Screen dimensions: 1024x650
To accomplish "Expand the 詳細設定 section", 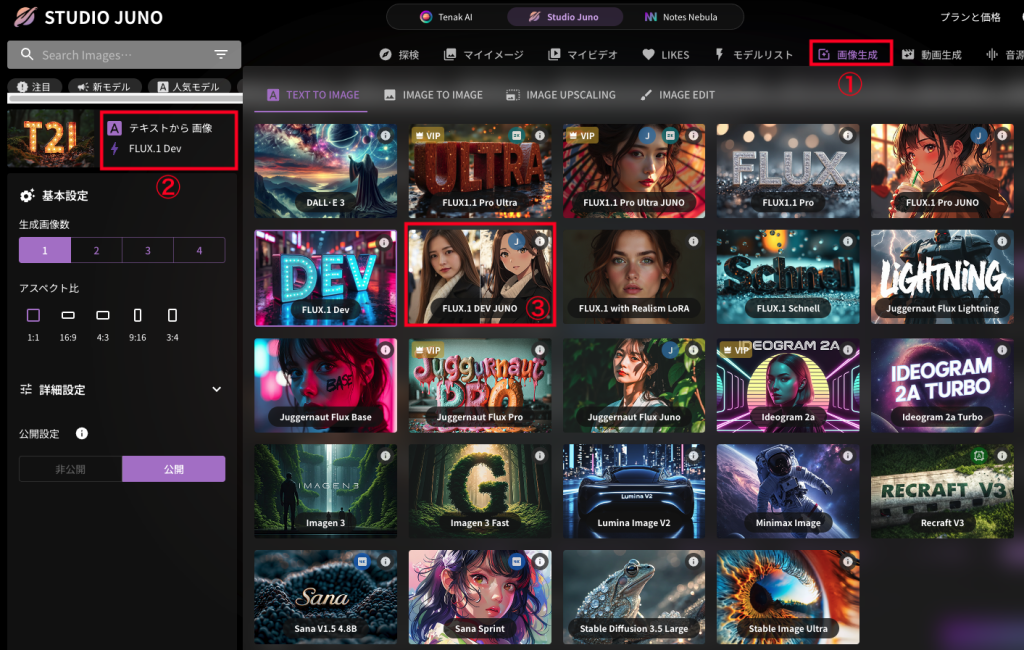I will click(x=121, y=389).
